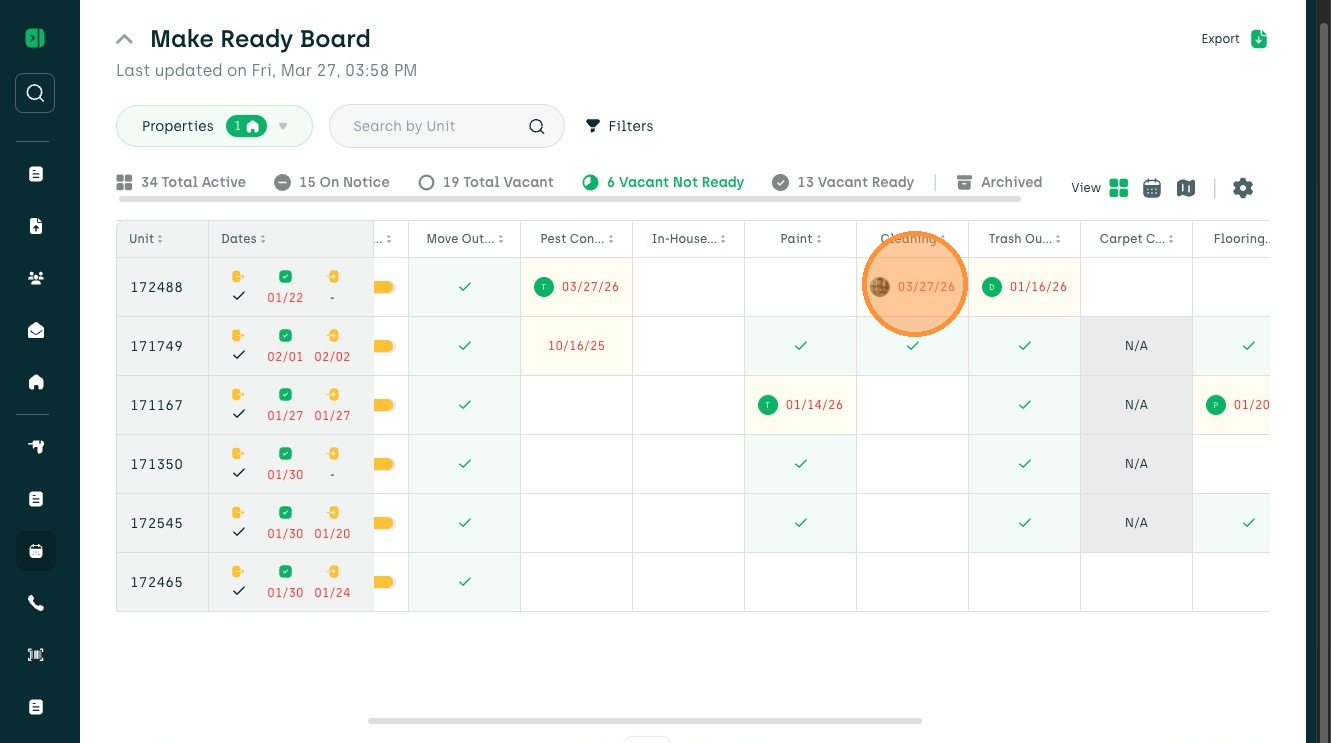Viewport: 1331px width, 743px height.
Task: Select the 15 On Notice tab
Action: click(332, 182)
